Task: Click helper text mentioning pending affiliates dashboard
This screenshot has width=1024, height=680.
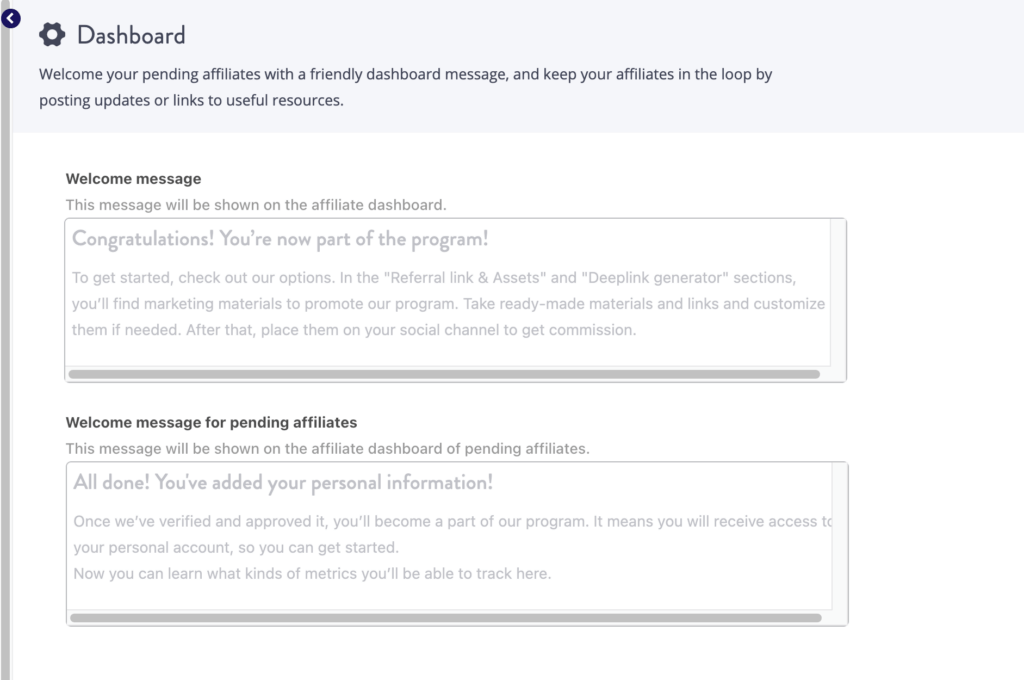Action: 327,448
